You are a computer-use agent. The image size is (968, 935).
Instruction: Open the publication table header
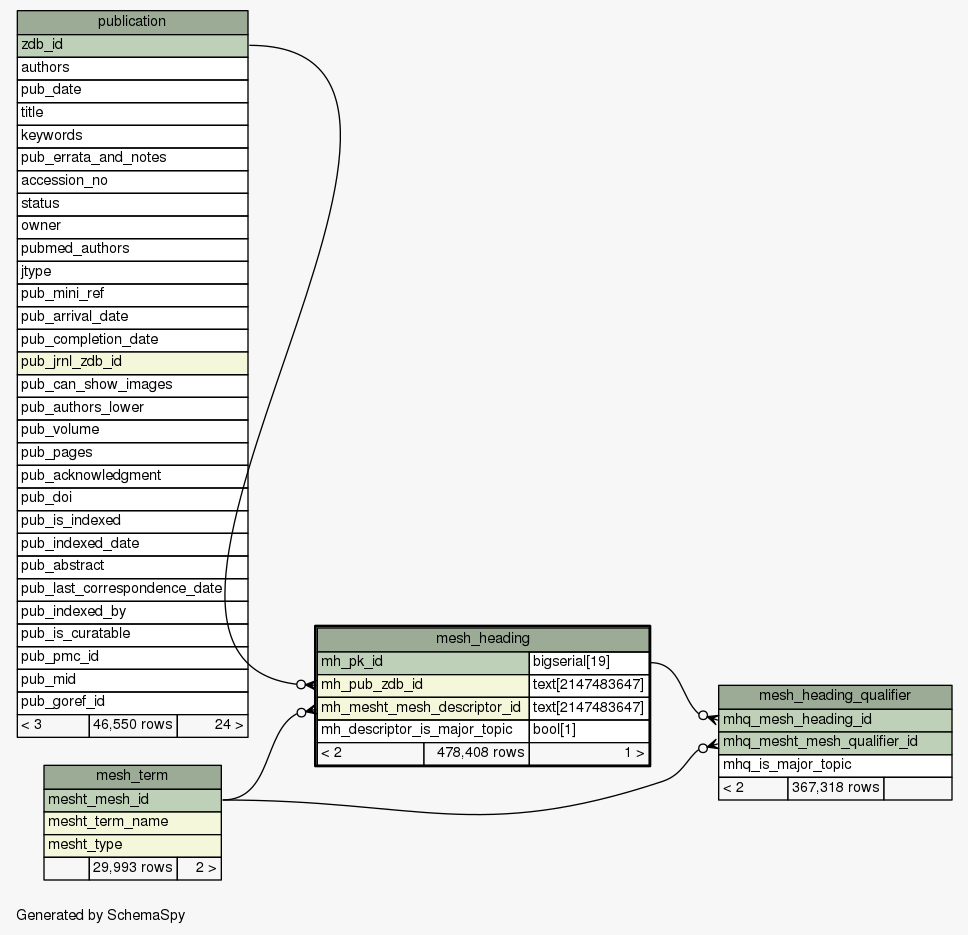[132, 21]
